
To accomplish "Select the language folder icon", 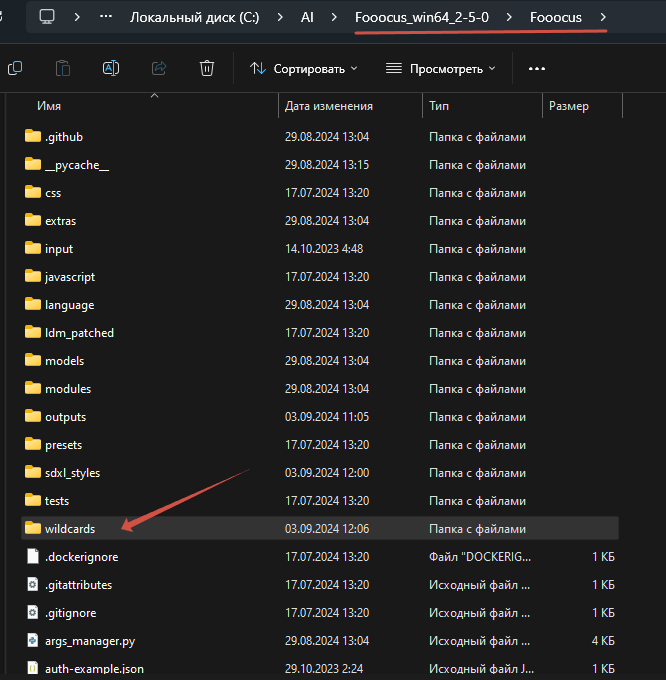I will pos(33,304).
